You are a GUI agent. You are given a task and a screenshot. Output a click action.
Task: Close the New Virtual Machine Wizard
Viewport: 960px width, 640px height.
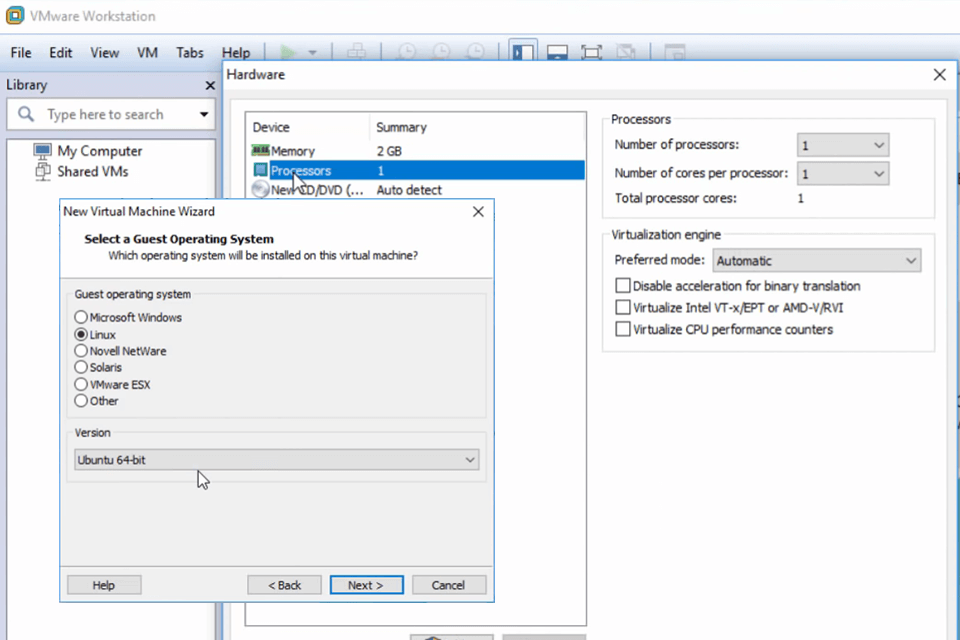pos(478,211)
